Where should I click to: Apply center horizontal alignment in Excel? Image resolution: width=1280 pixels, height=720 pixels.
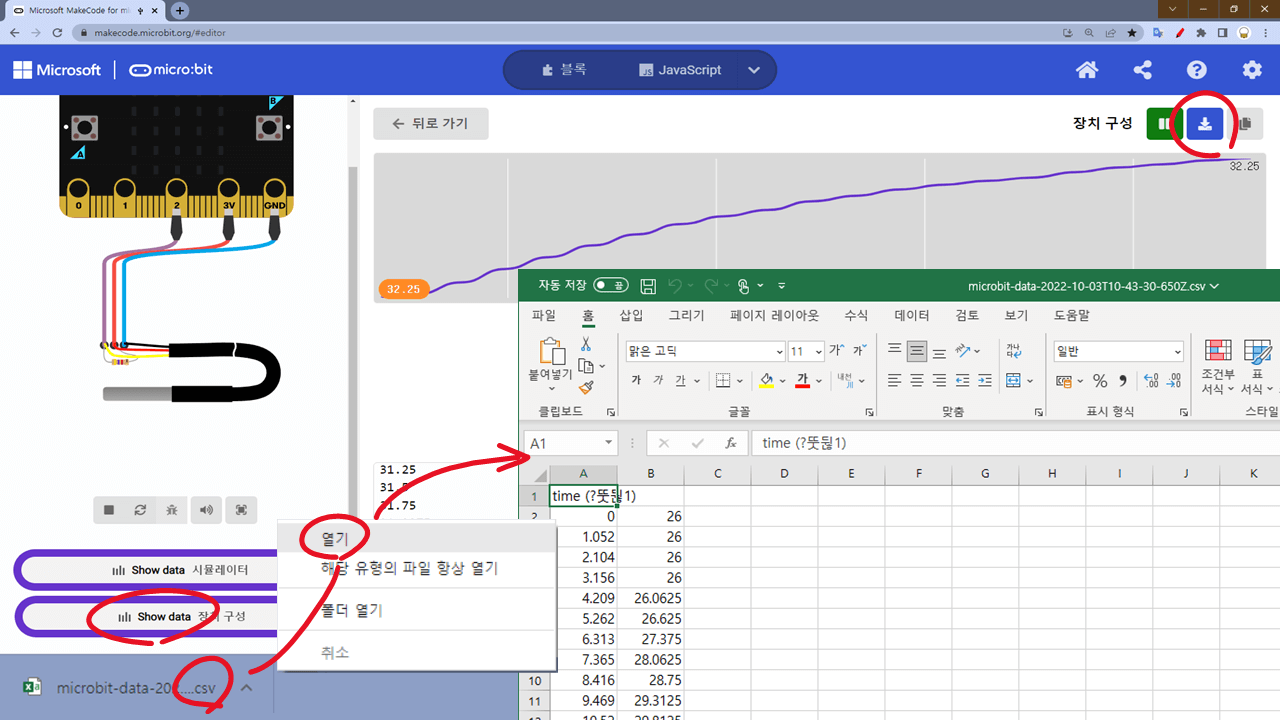pyautogui.click(x=917, y=381)
